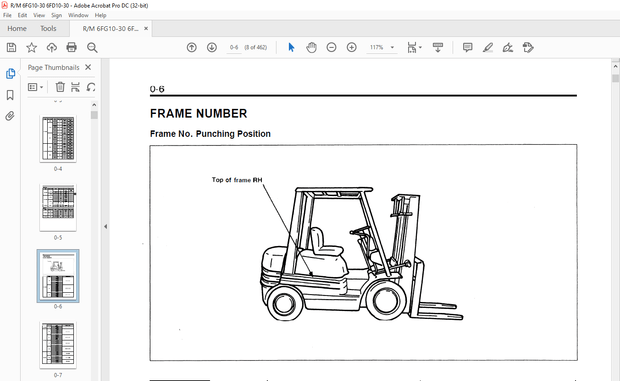The image size is (620, 381).
Task: Select the highlight text pen tool
Action: (x=488, y=48)
